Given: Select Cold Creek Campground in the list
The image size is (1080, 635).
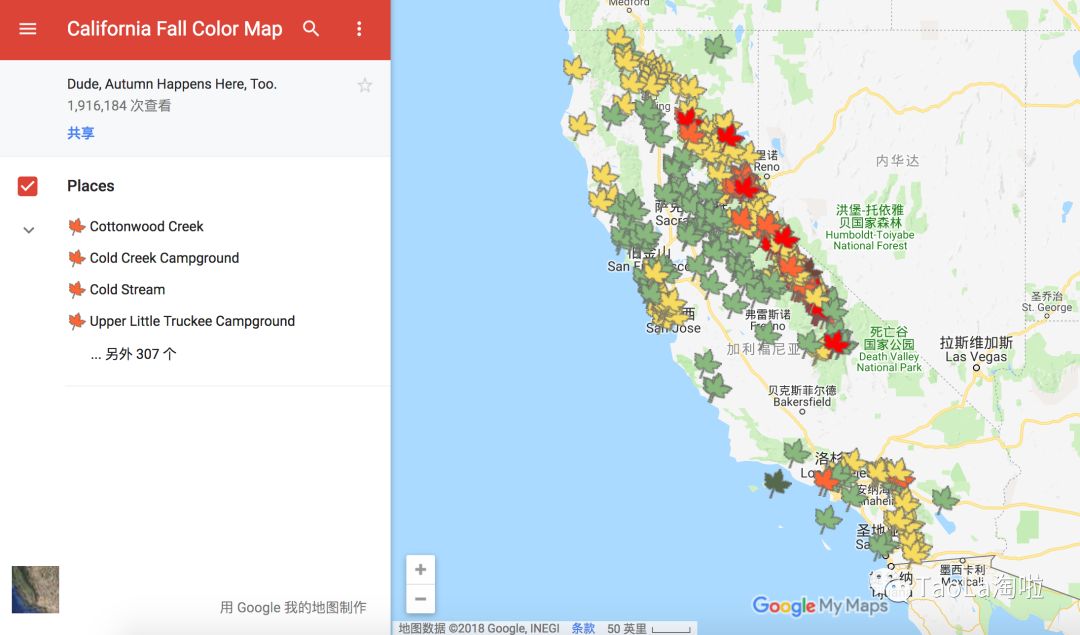Looking at the screenshot, I should click(x=164, y=258).
